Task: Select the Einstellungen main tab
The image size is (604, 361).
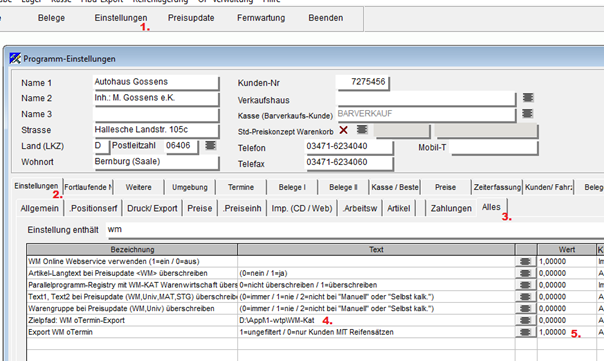Action: point(36,186)
